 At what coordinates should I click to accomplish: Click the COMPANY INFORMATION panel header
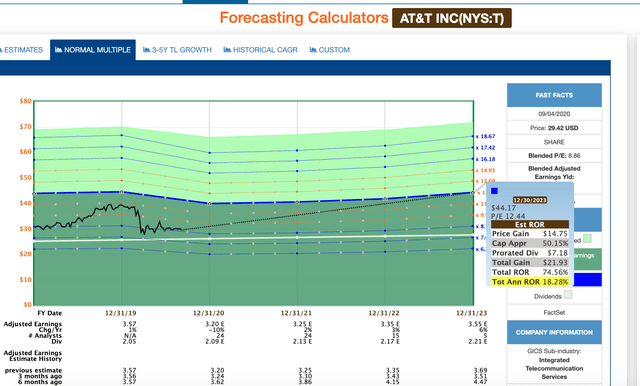tap(554, 332)
